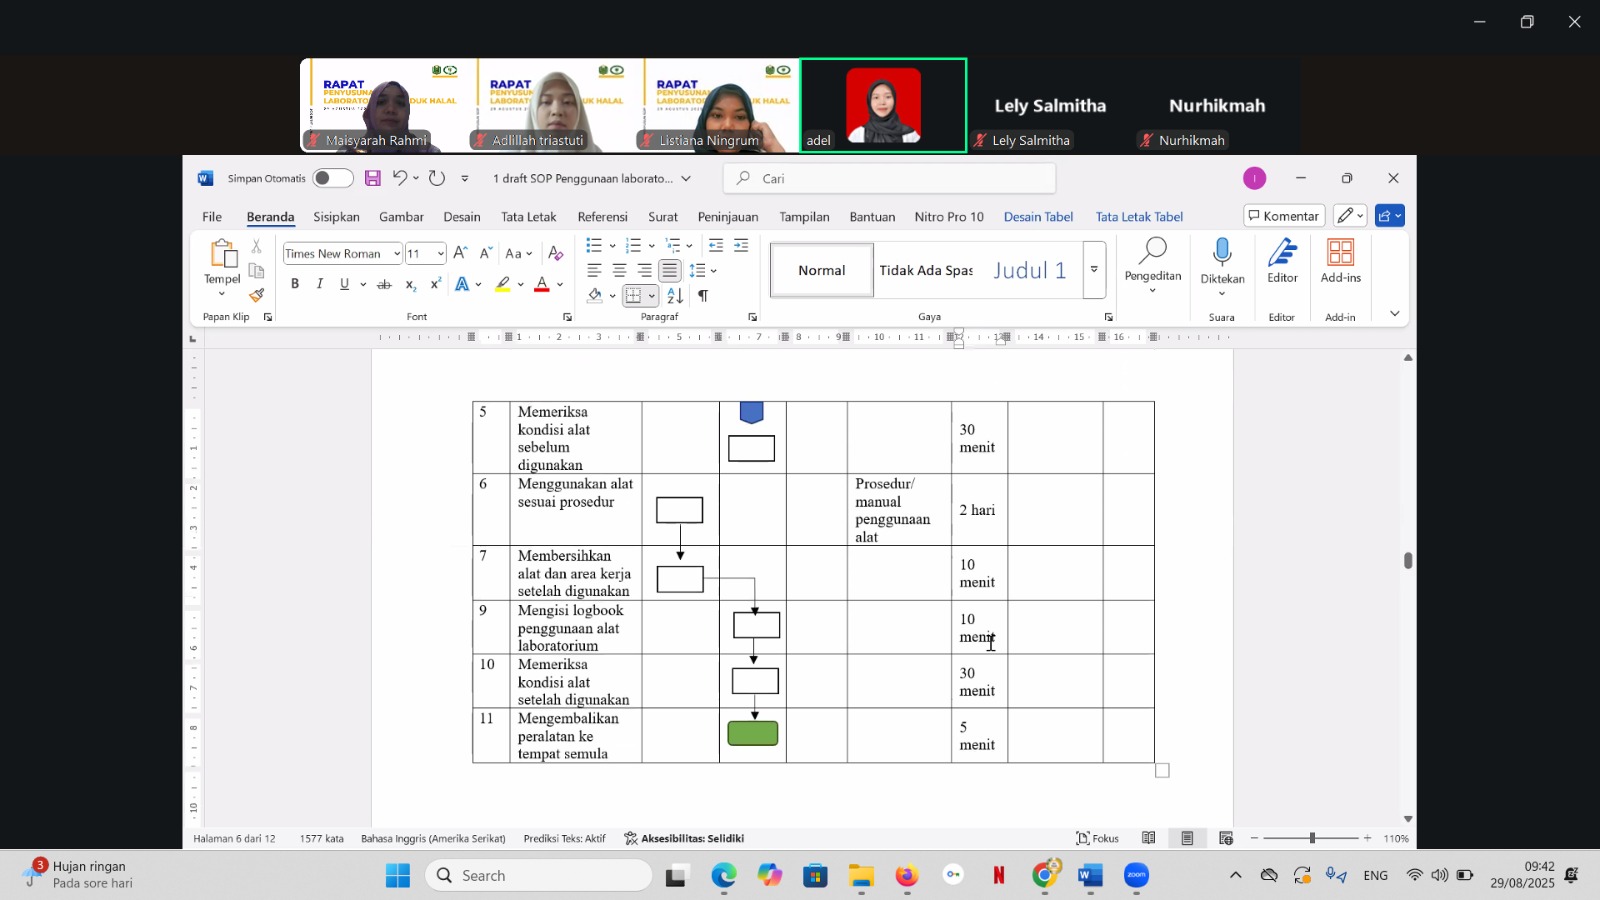Toggle the Fokus mode view
The width and height of the screenshot is (1600, 900).
(1097, 838)
